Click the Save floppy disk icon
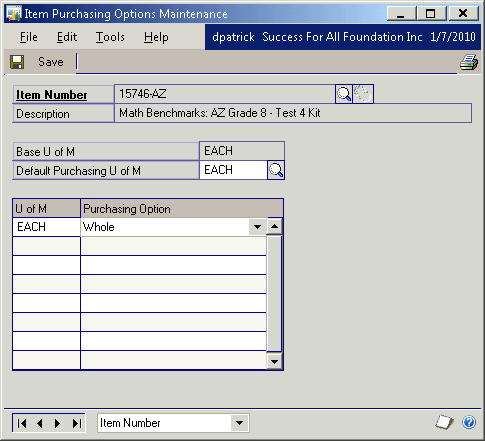 17,62
